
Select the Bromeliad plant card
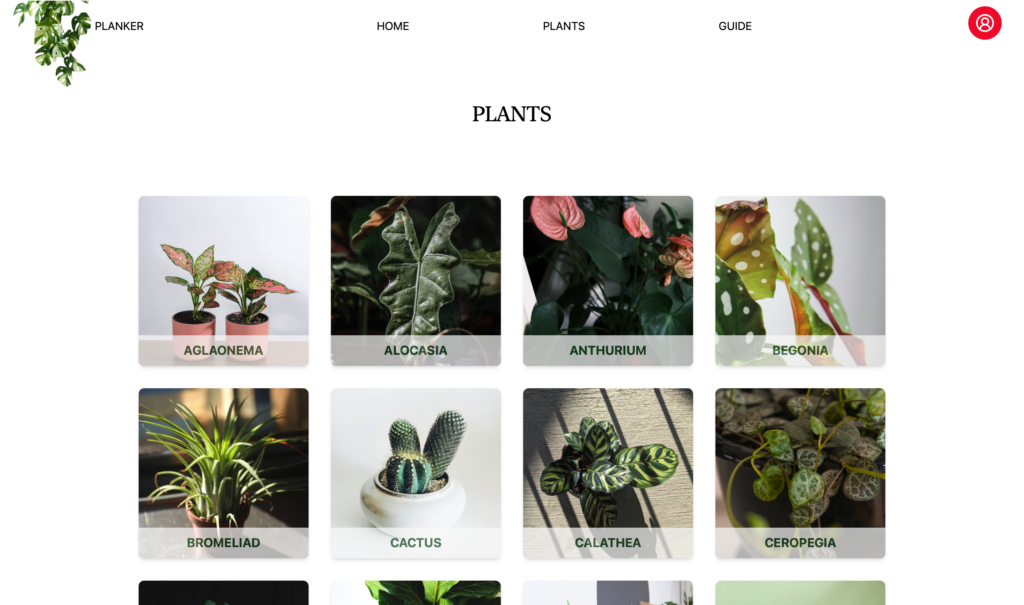click(x=223, y=473)
